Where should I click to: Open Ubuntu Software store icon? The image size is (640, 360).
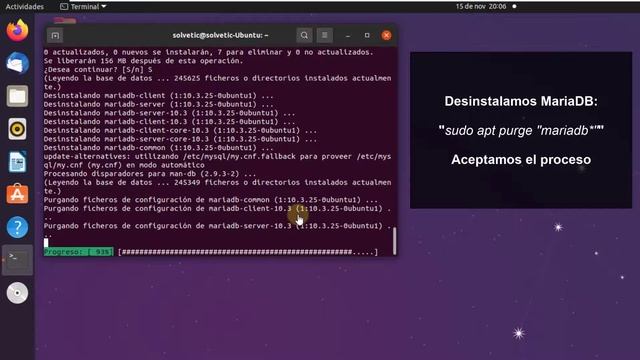[17, 194]
